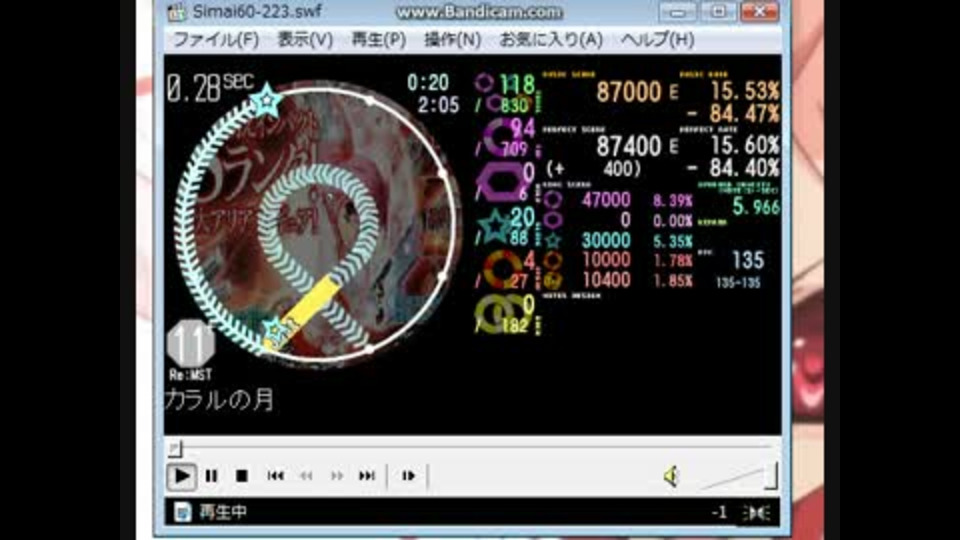The height and width of the screenshot is (540, 960).
Task: Open the お気に入り(A) menu
Action: 551,40
